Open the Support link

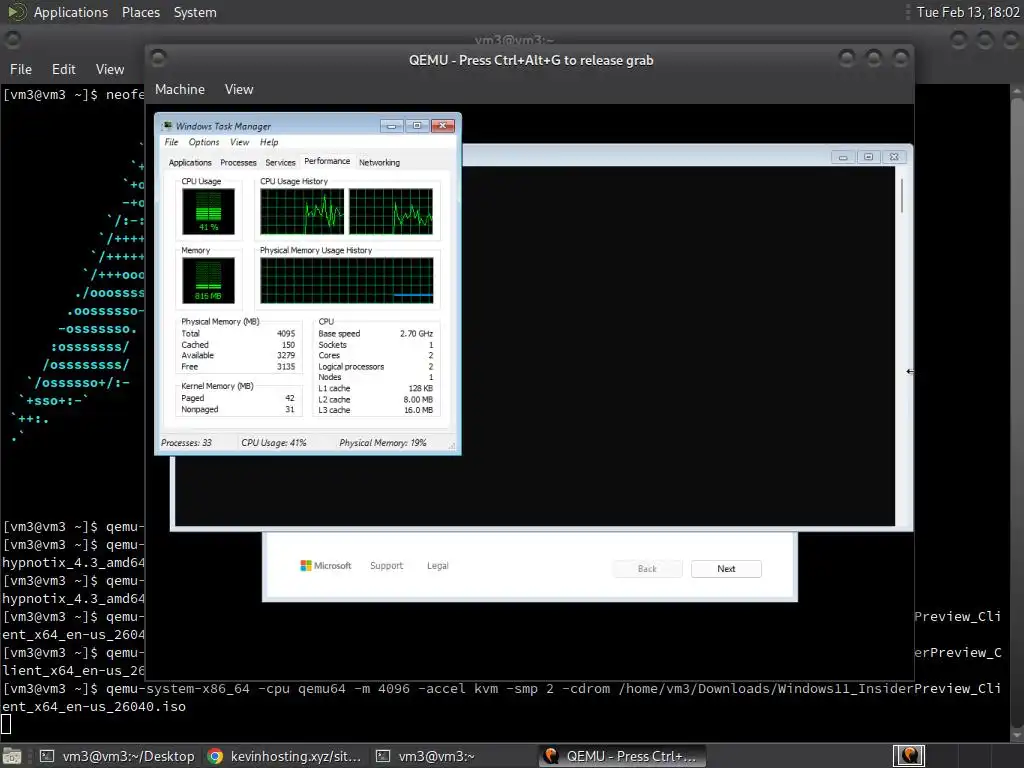click(386, 566)
